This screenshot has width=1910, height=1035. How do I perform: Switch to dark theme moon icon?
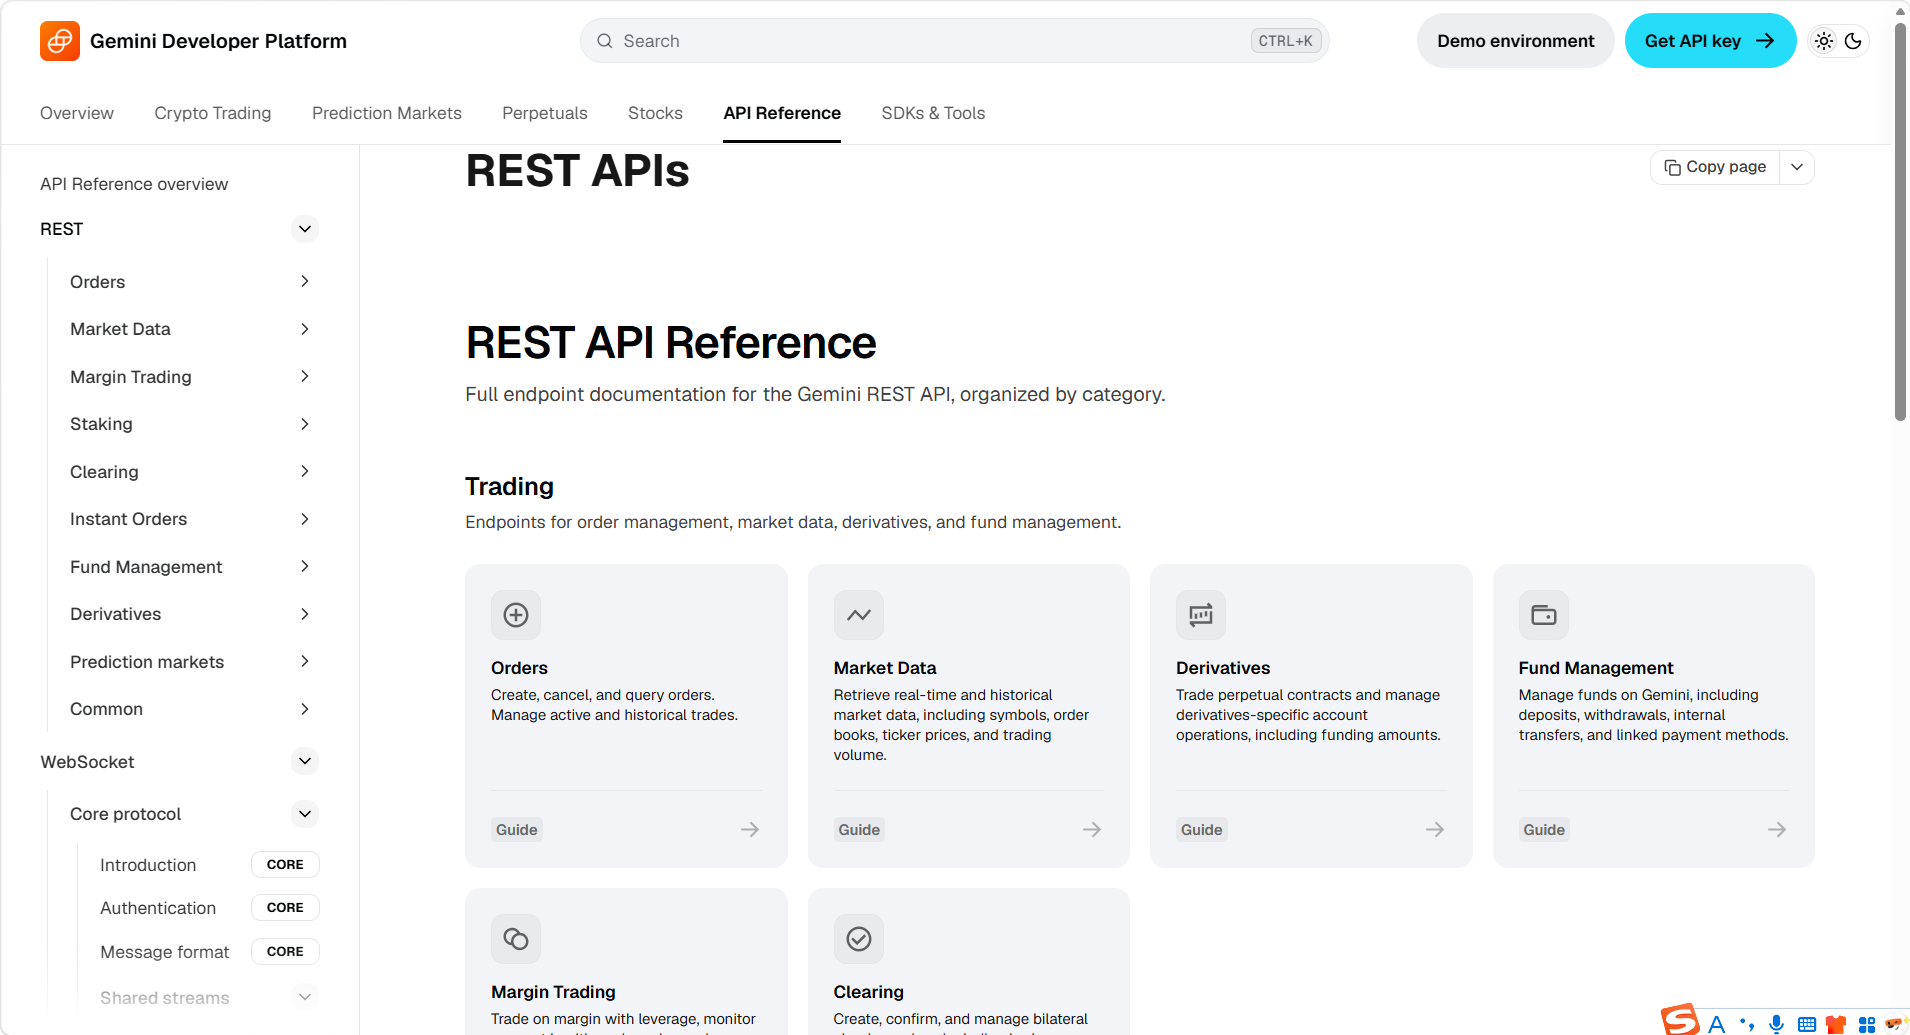[x=1853, y=41]
